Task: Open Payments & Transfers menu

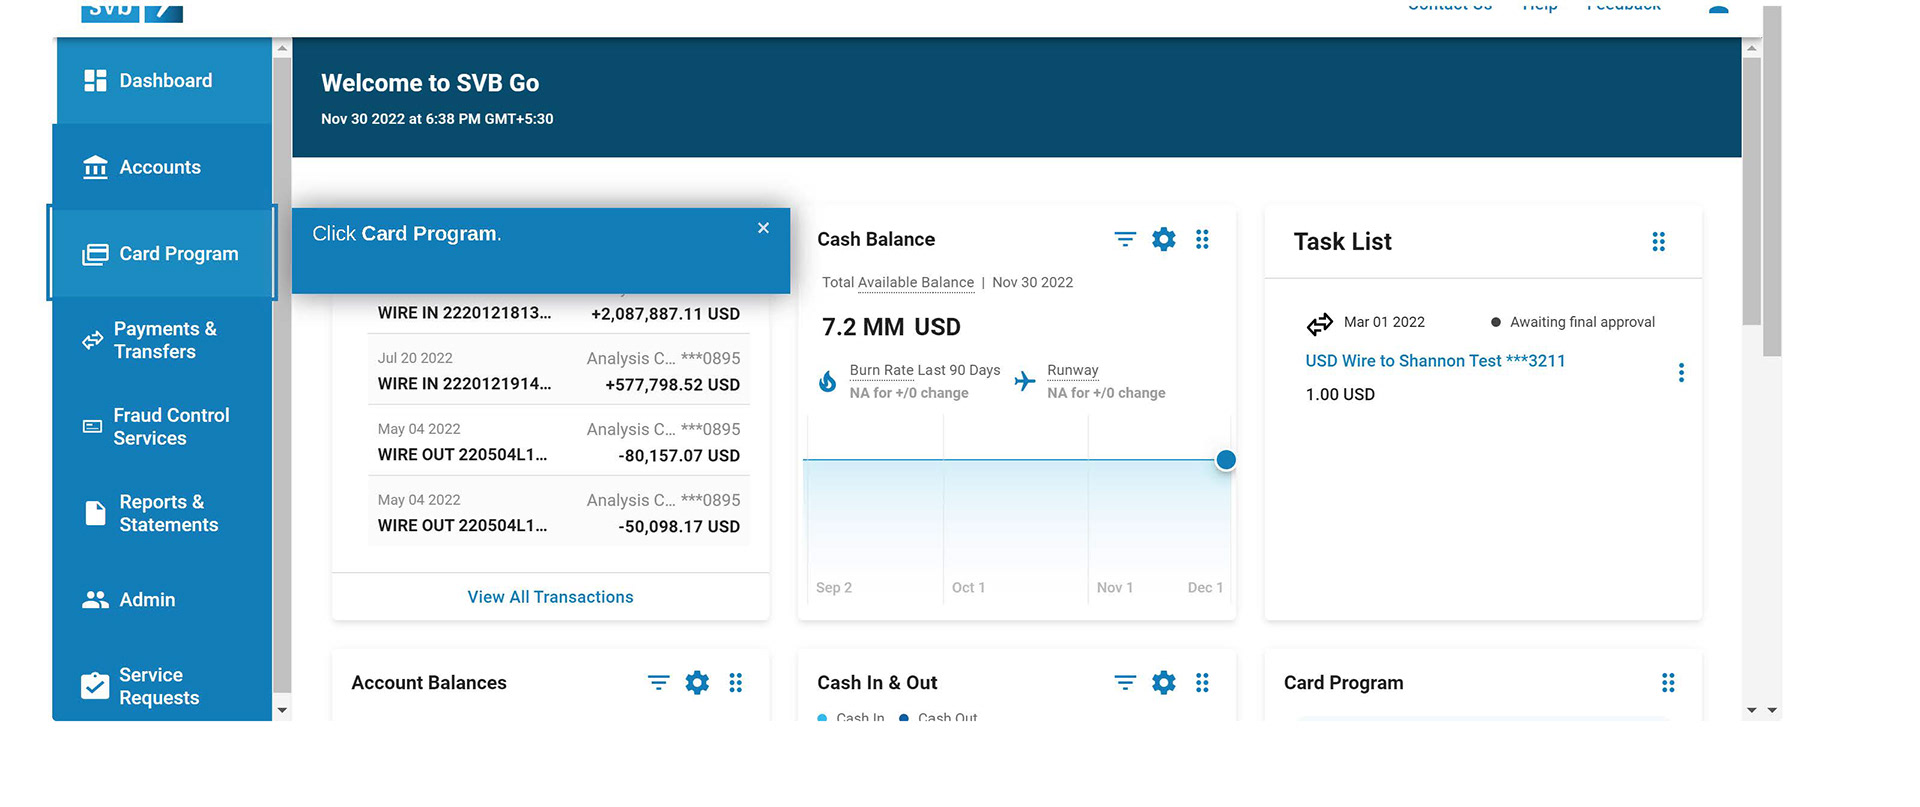Action: [162, 340]
